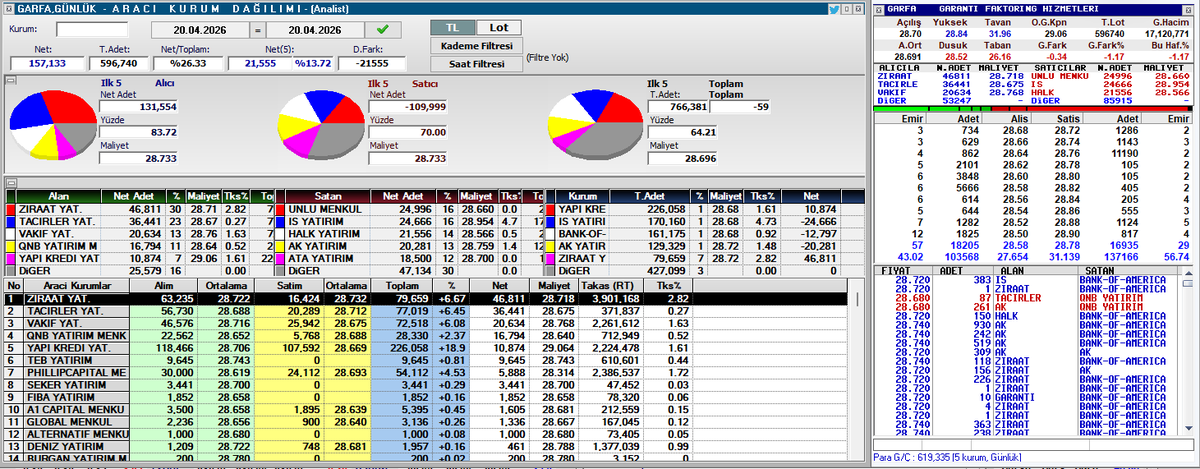The image size is (1200, 469).
Task: Open the Kademe Filtresi filter
Action: click(476, 46)
